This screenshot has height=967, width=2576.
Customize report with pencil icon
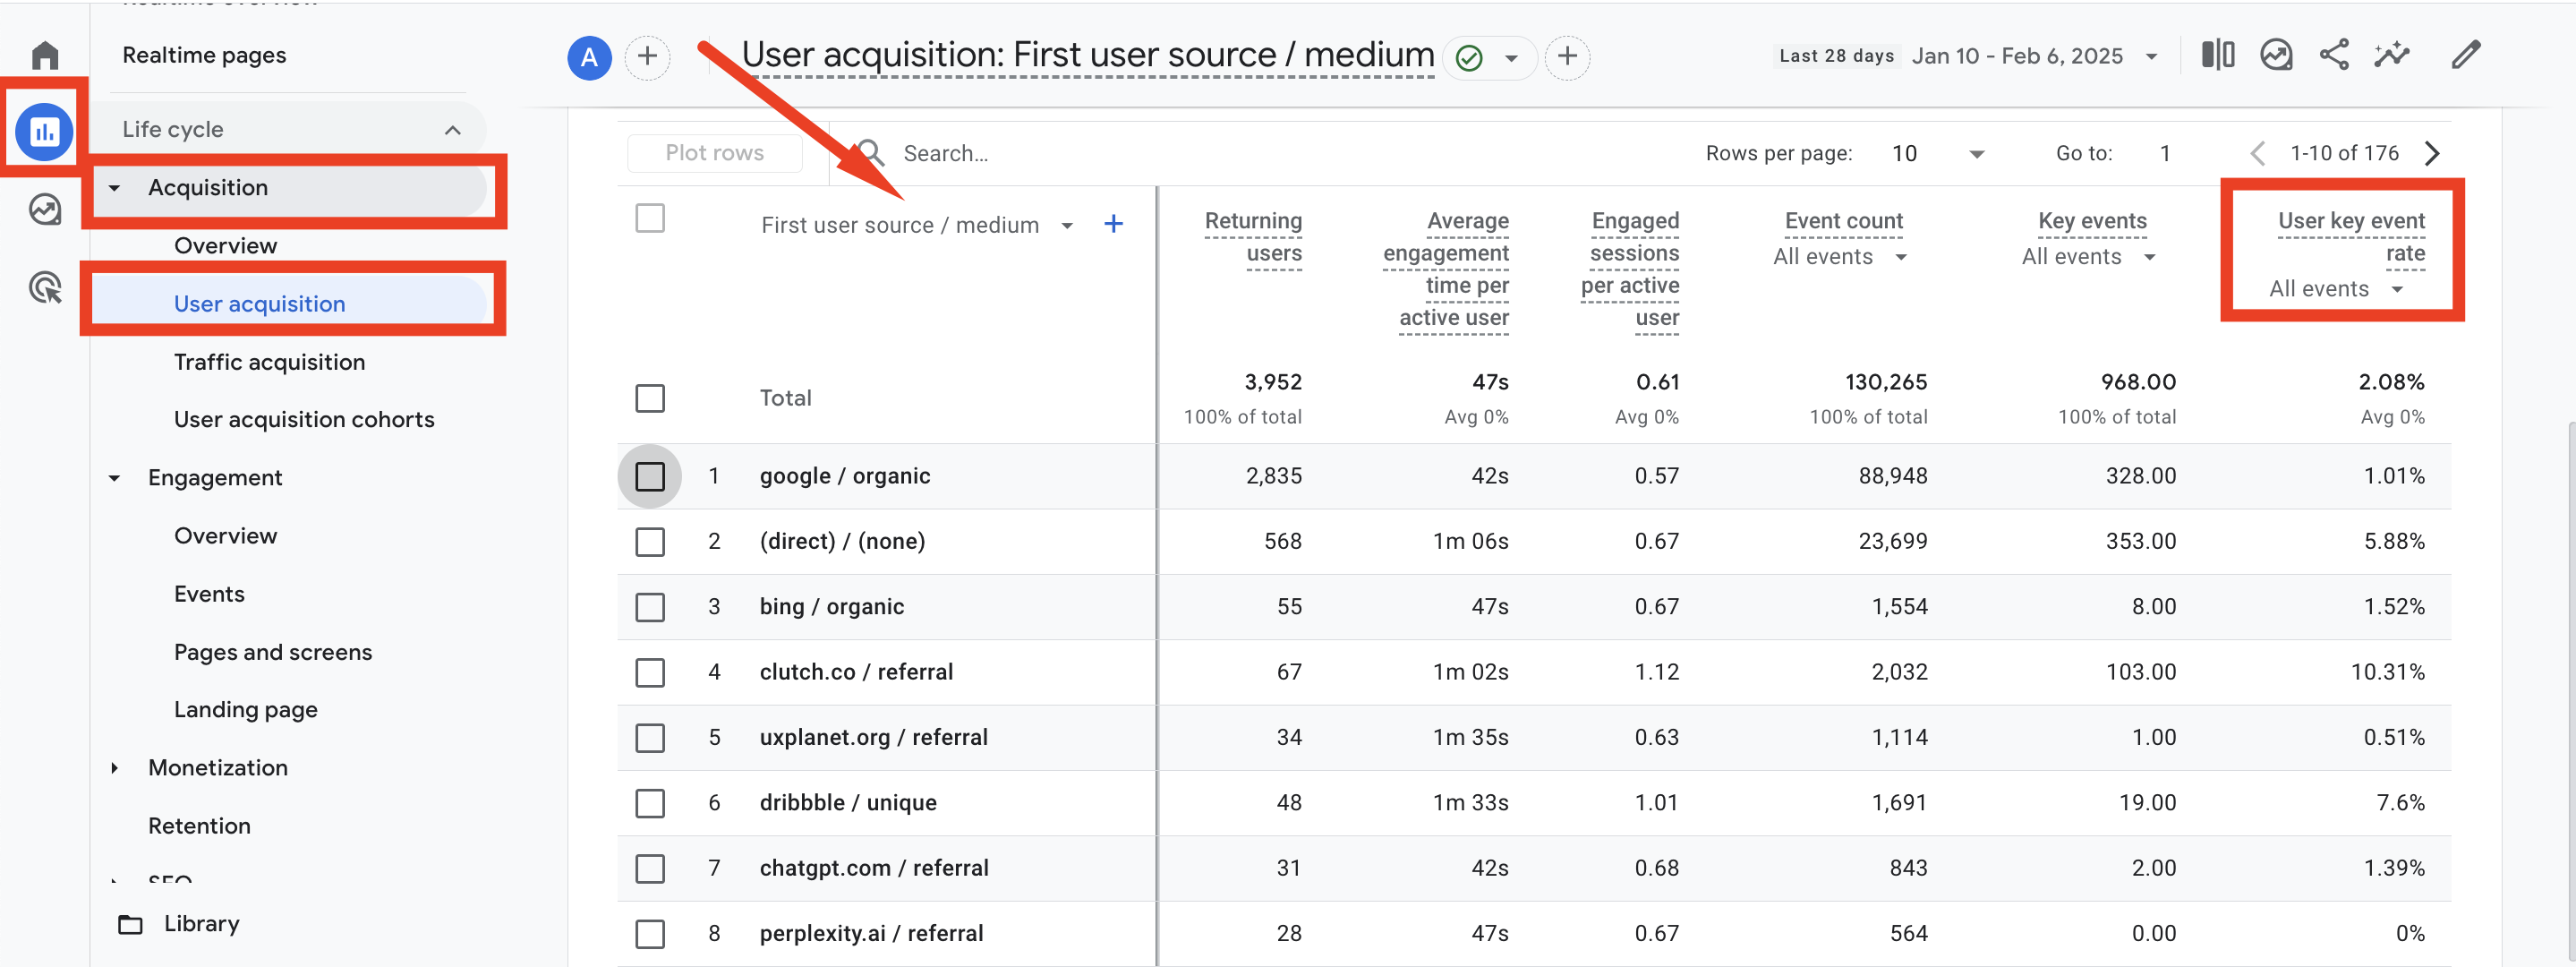2466,55
